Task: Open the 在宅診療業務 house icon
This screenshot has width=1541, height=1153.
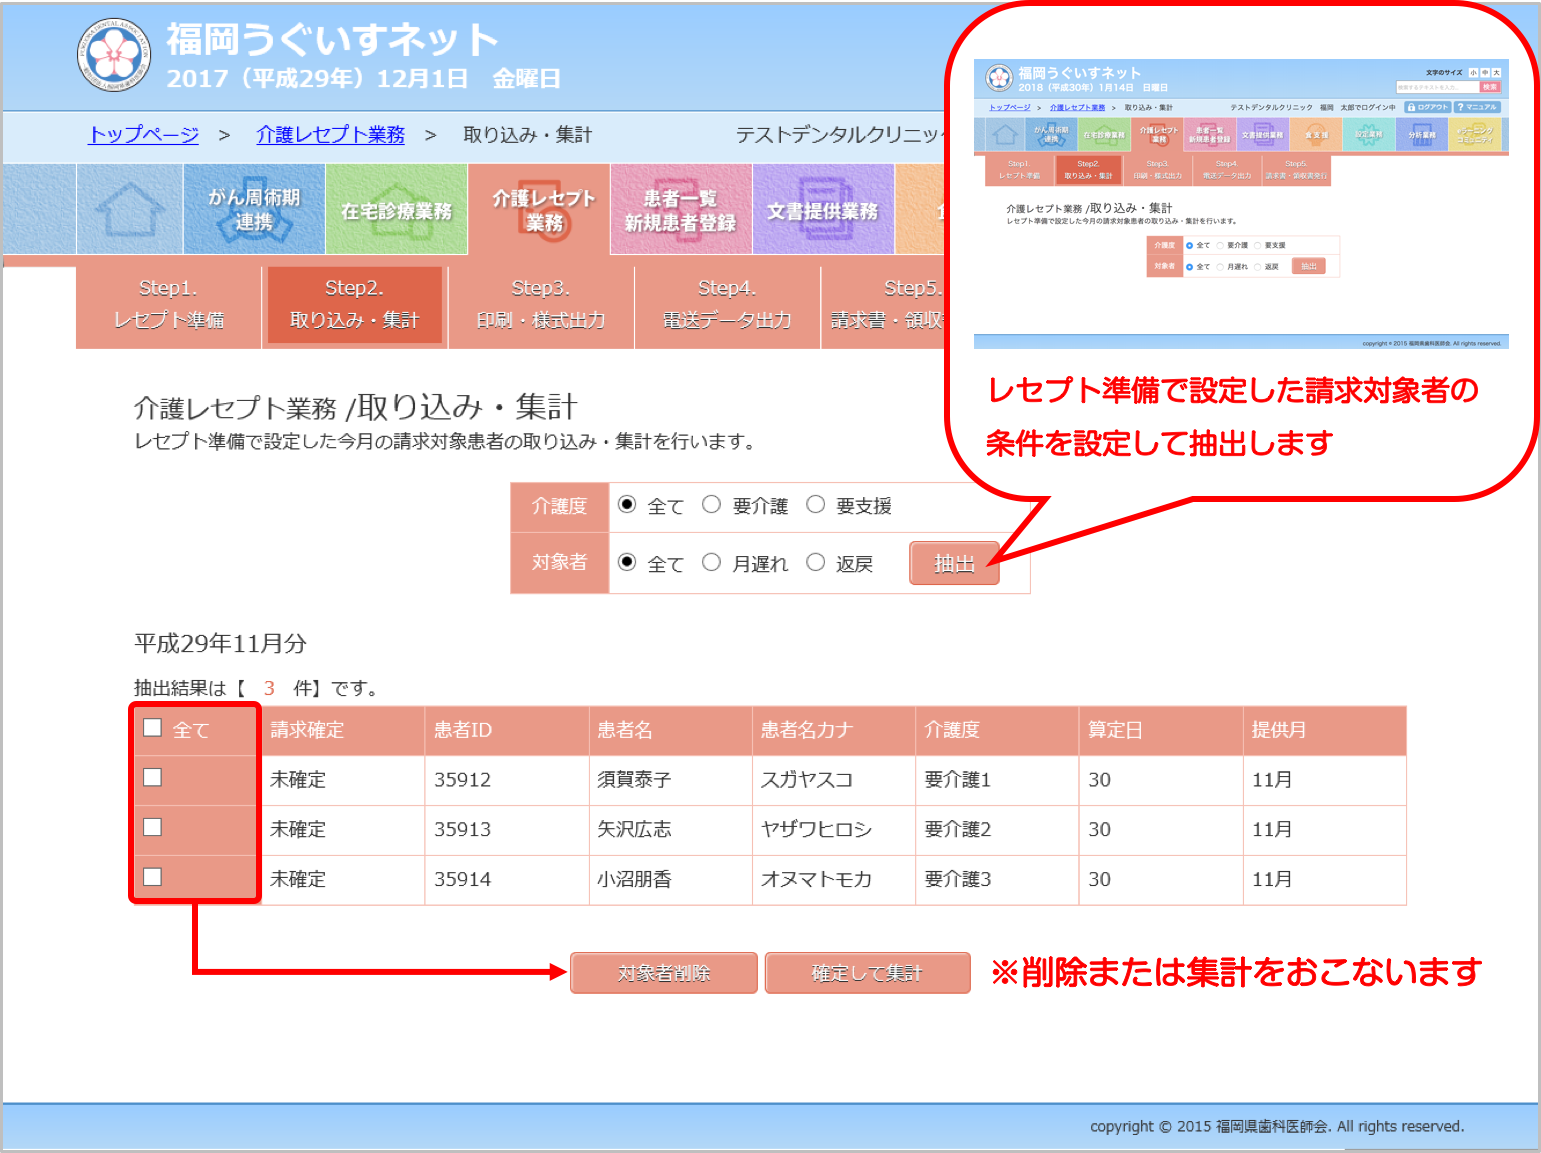Action: [396, 210]
